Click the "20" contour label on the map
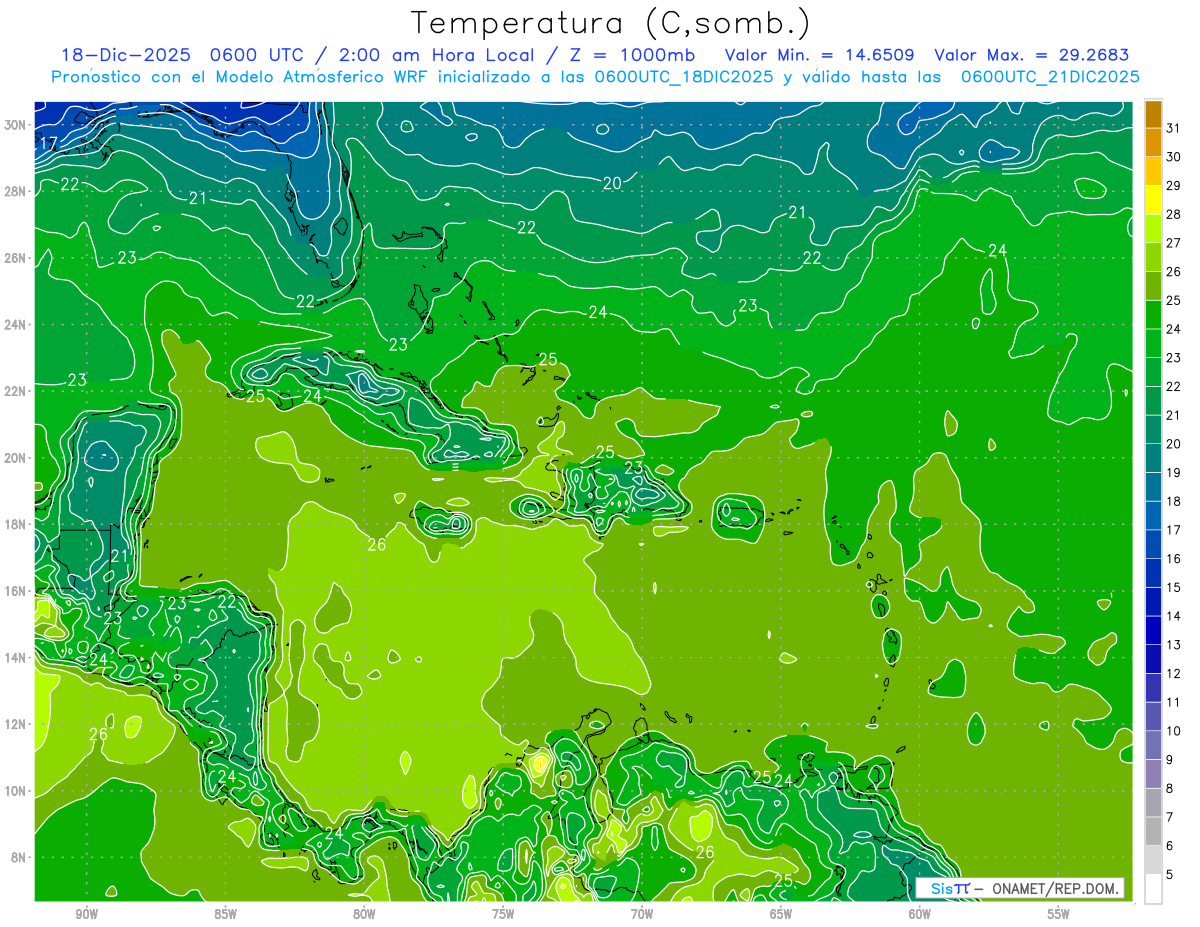This screenshot has width=1200, height=927. (x=613, y=182)
